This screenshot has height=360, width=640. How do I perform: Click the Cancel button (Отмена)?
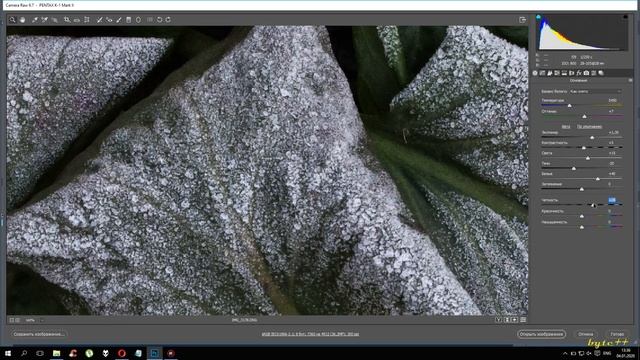(586, 334)
